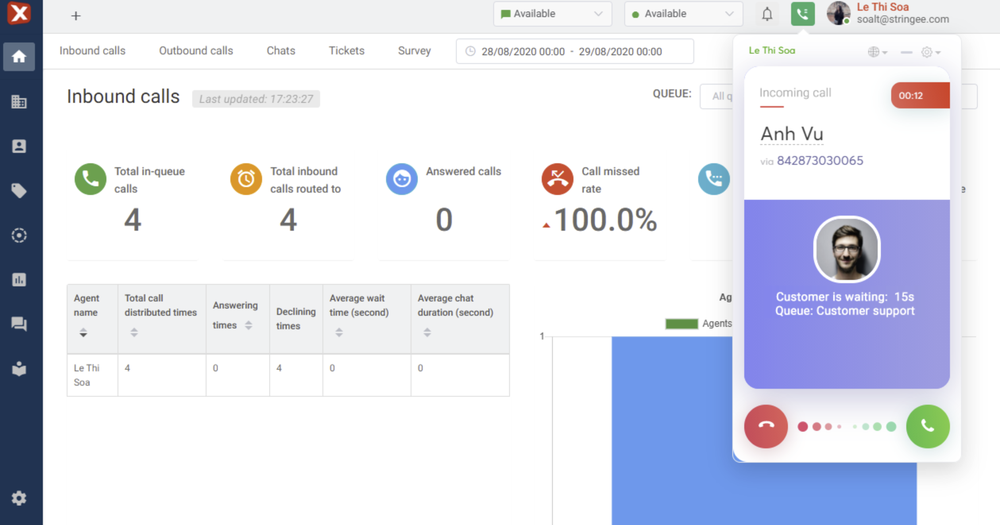The image size is (1000, 525).
Task: Open the settings gear in sidebar
Action: [19, 498]
